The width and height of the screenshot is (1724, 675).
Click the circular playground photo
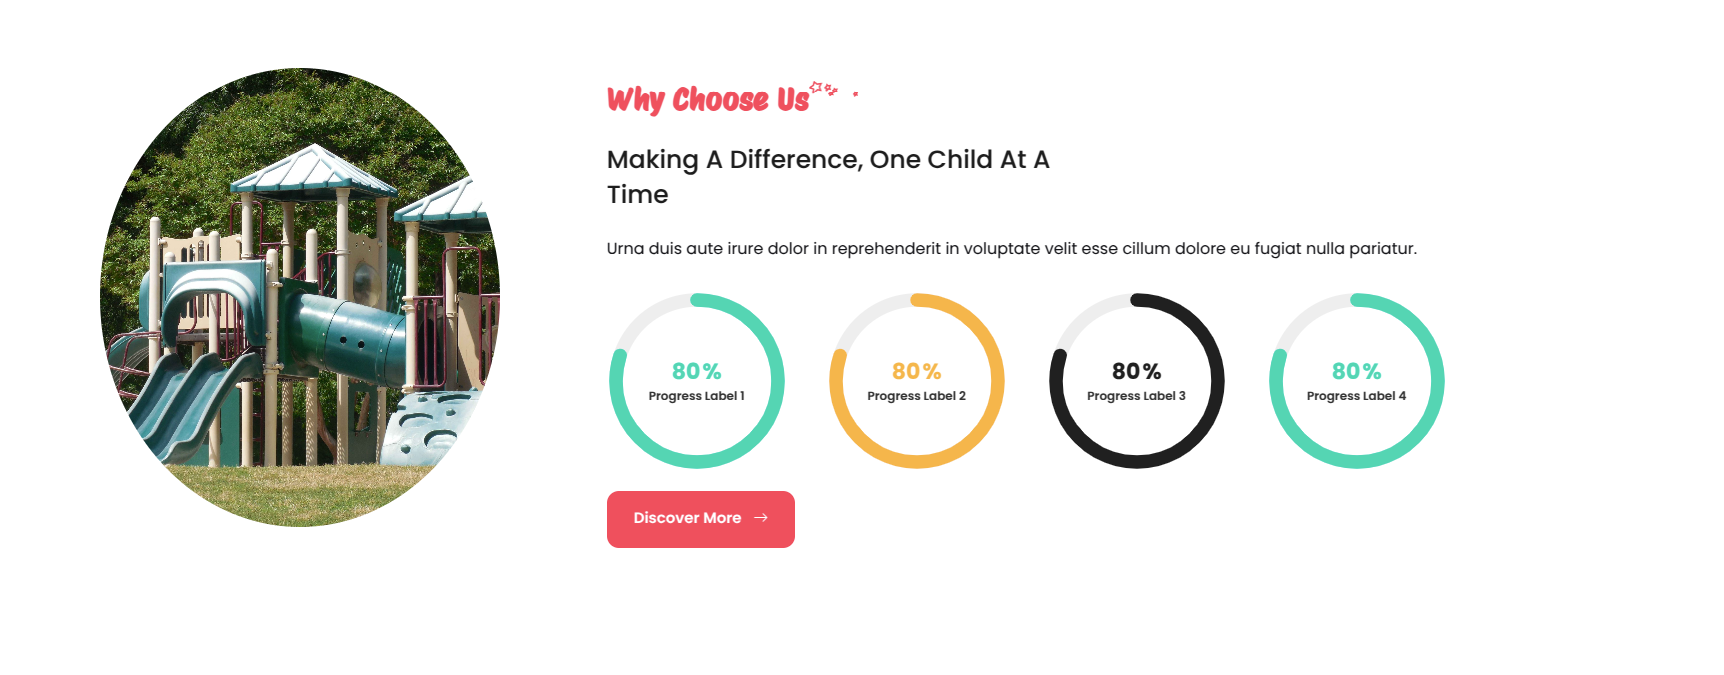click(x=300, y=298)
